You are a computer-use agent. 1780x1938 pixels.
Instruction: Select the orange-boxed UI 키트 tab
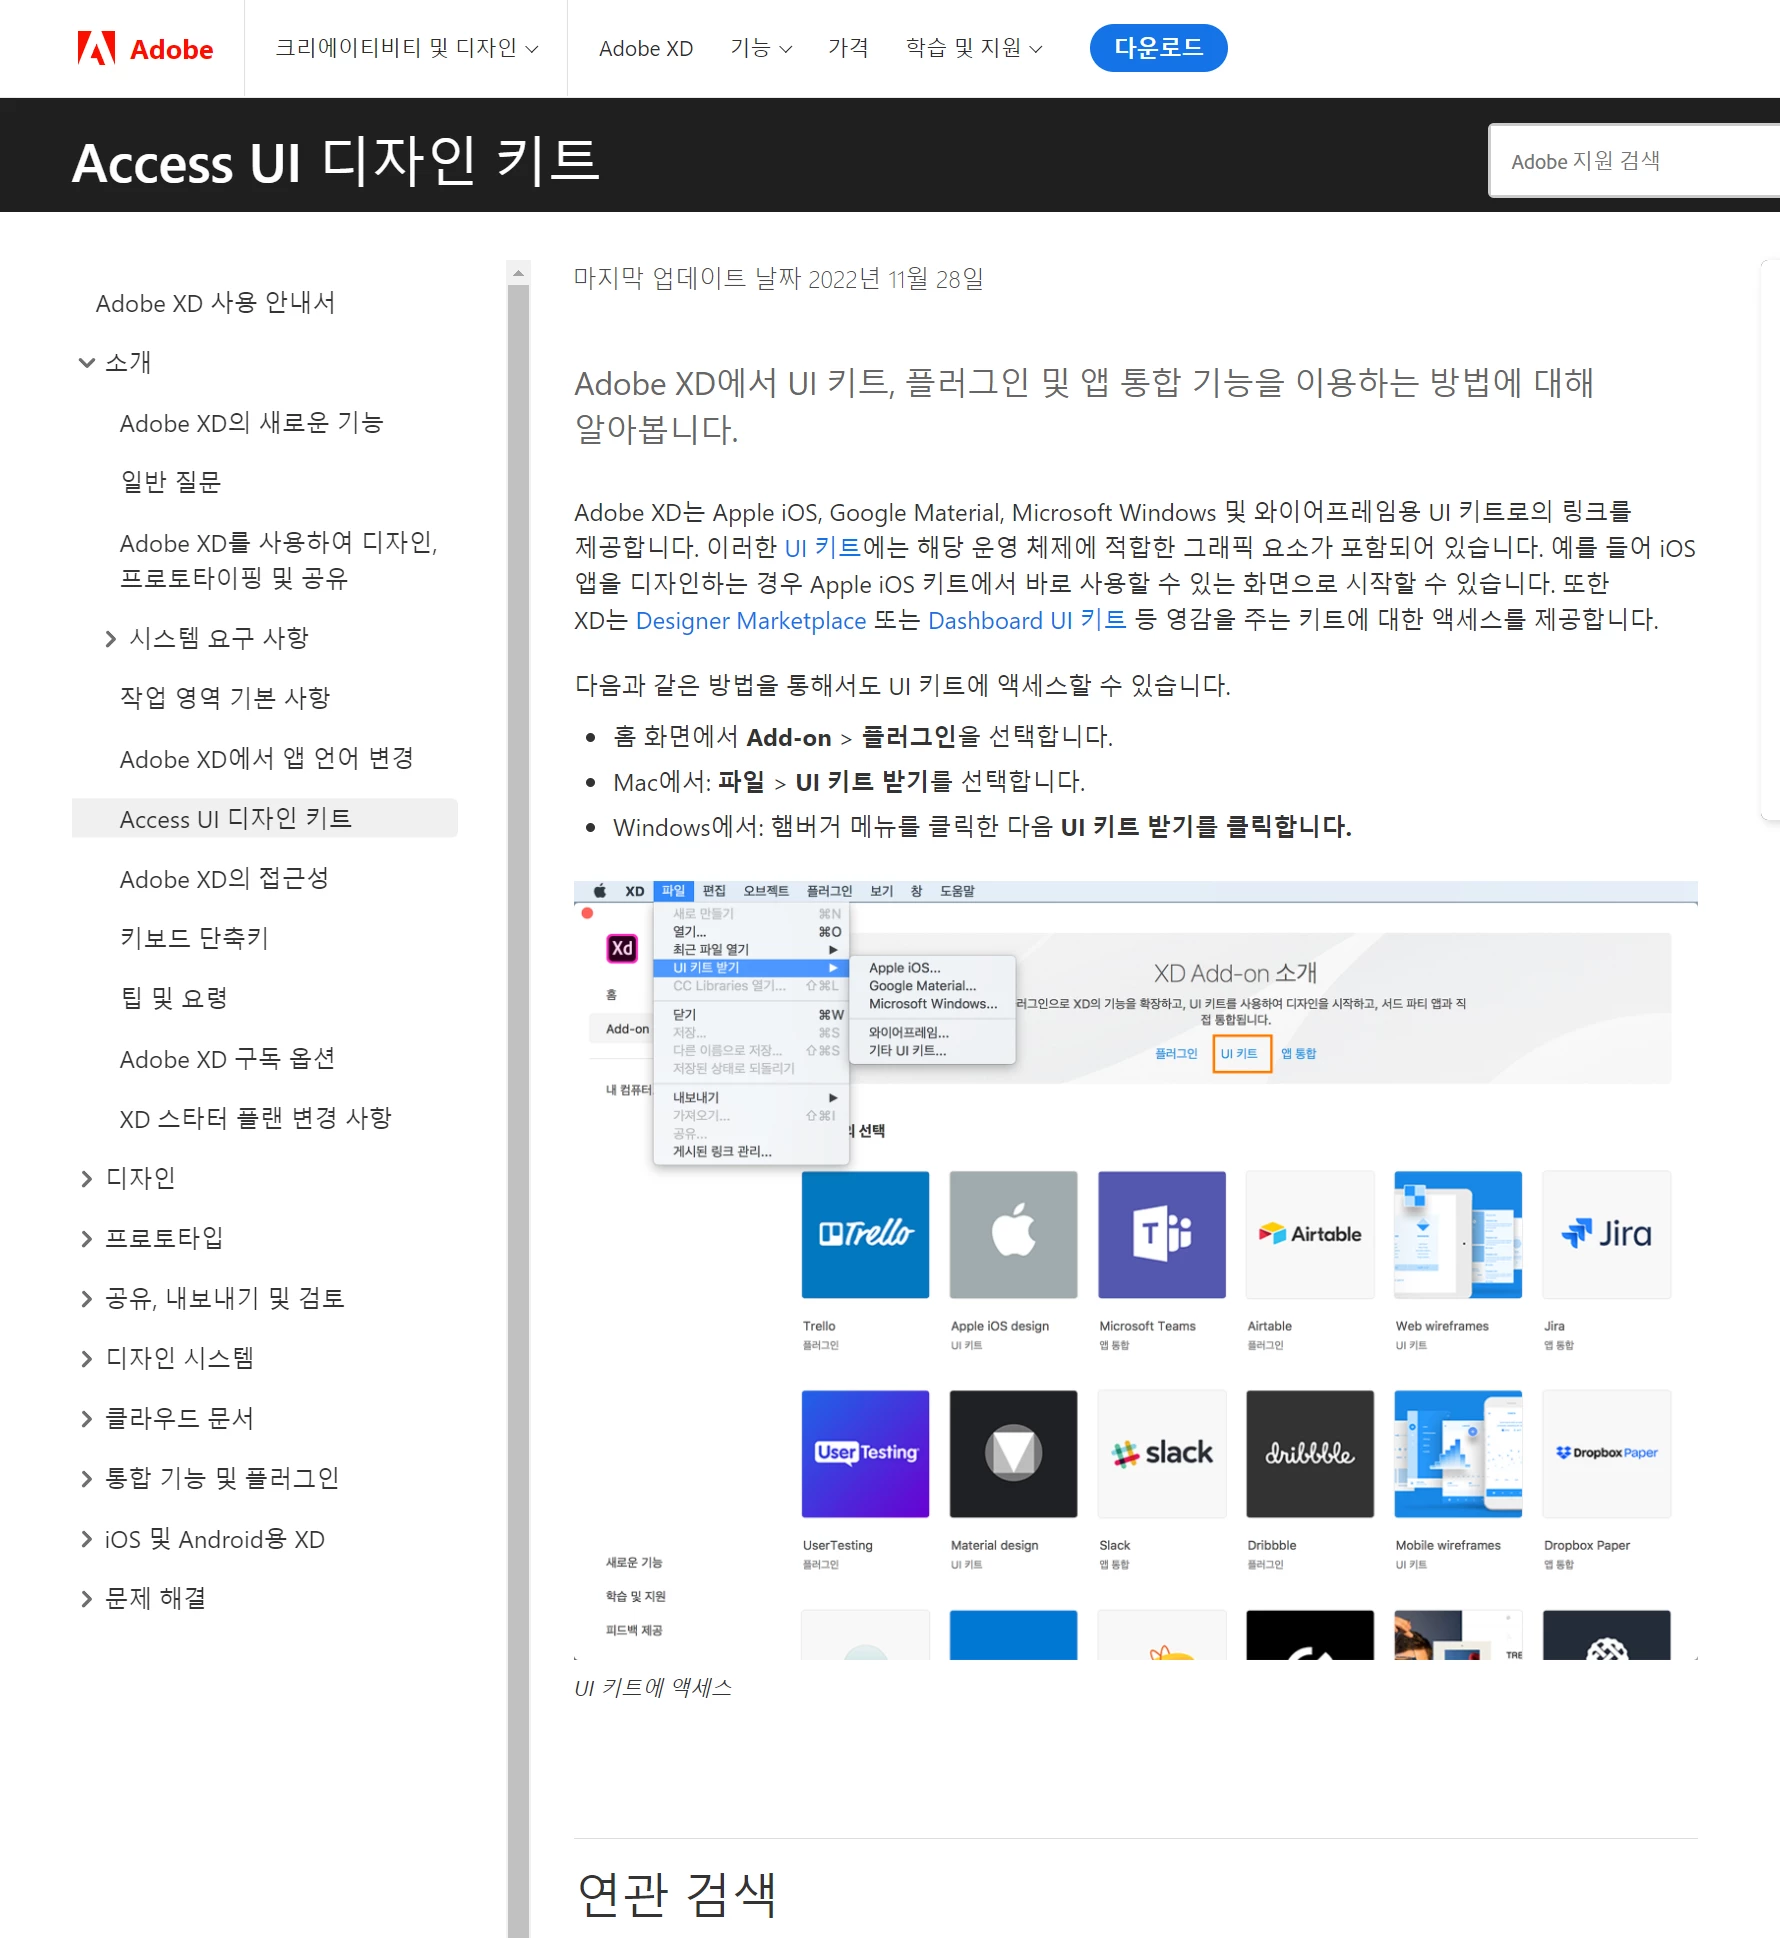(1241, 1053)
